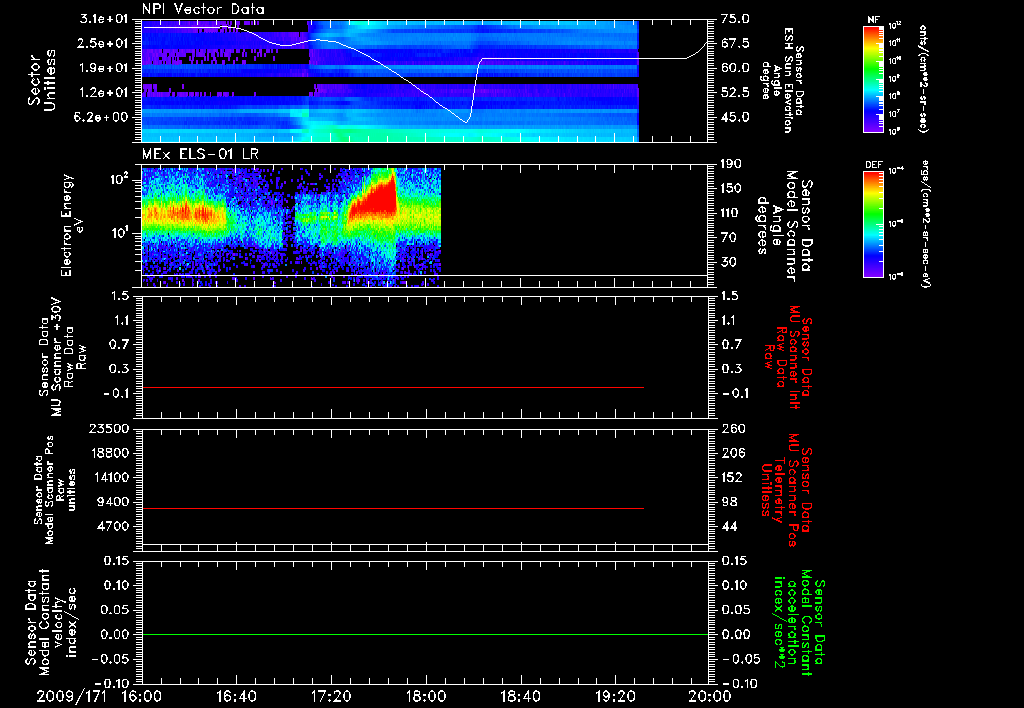The image size is (1024, 708).
Task: Click the DEF color scale bar
Action: [873, 224]
